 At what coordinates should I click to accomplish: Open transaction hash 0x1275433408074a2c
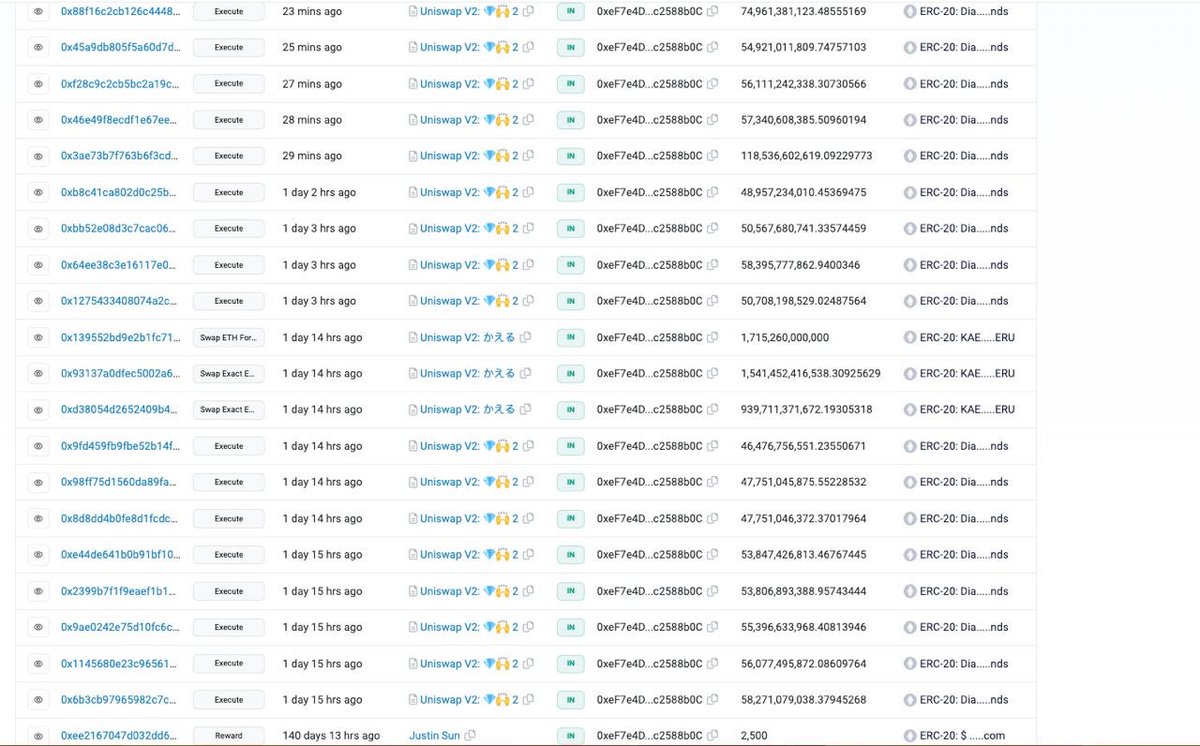[x=118, y=301]
